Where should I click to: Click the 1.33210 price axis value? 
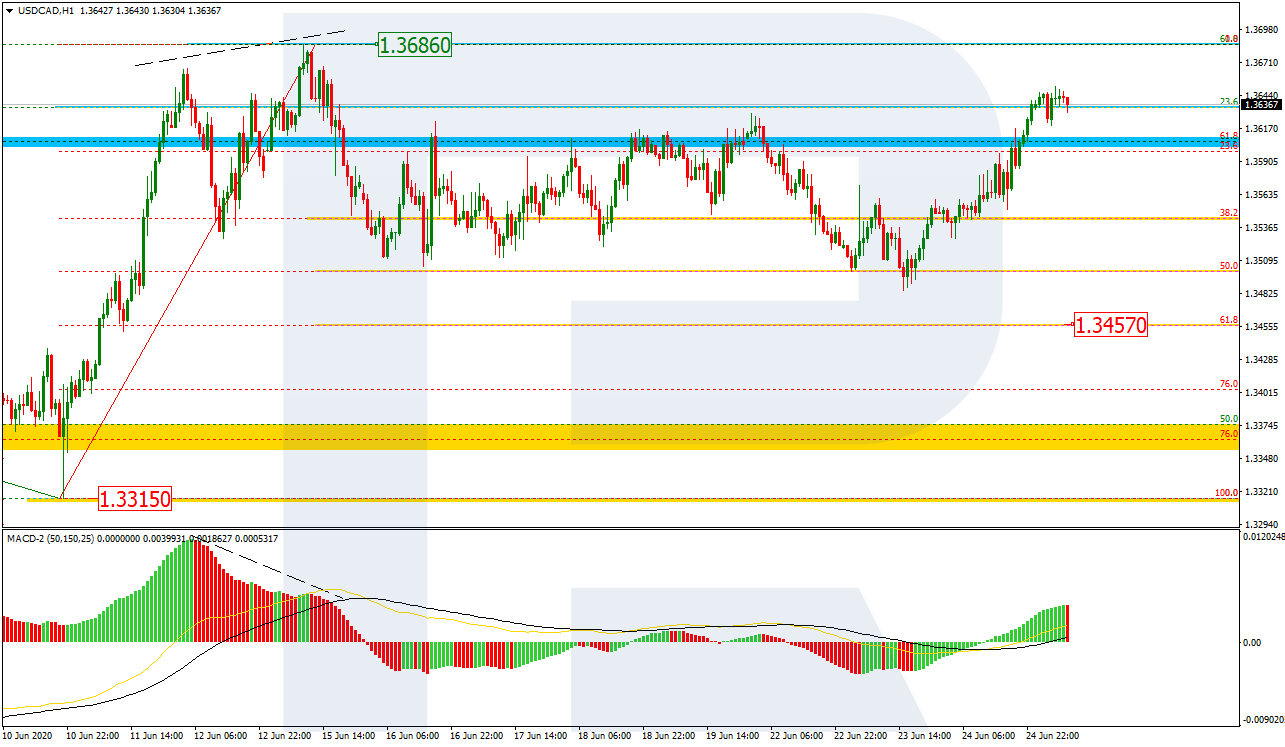1263,491
